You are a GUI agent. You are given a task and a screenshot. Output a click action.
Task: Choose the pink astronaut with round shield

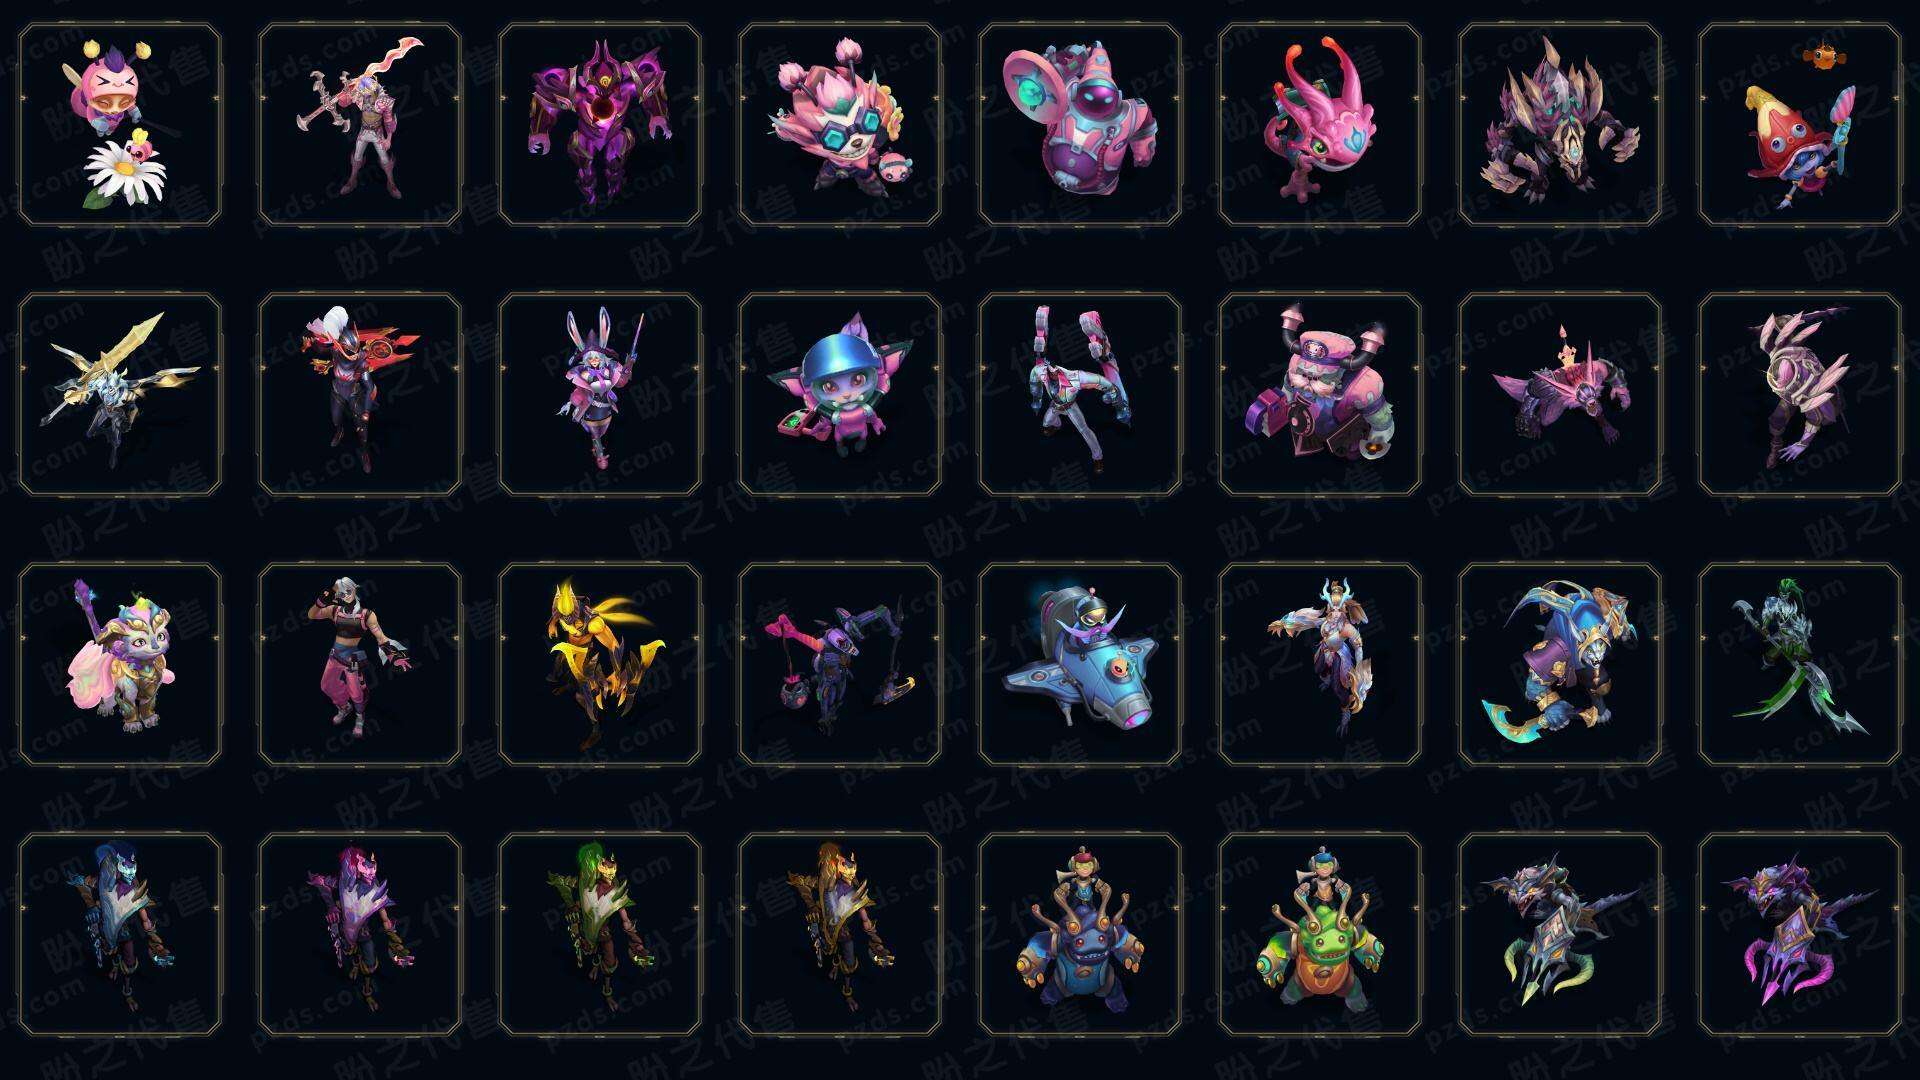(1080, 125)
